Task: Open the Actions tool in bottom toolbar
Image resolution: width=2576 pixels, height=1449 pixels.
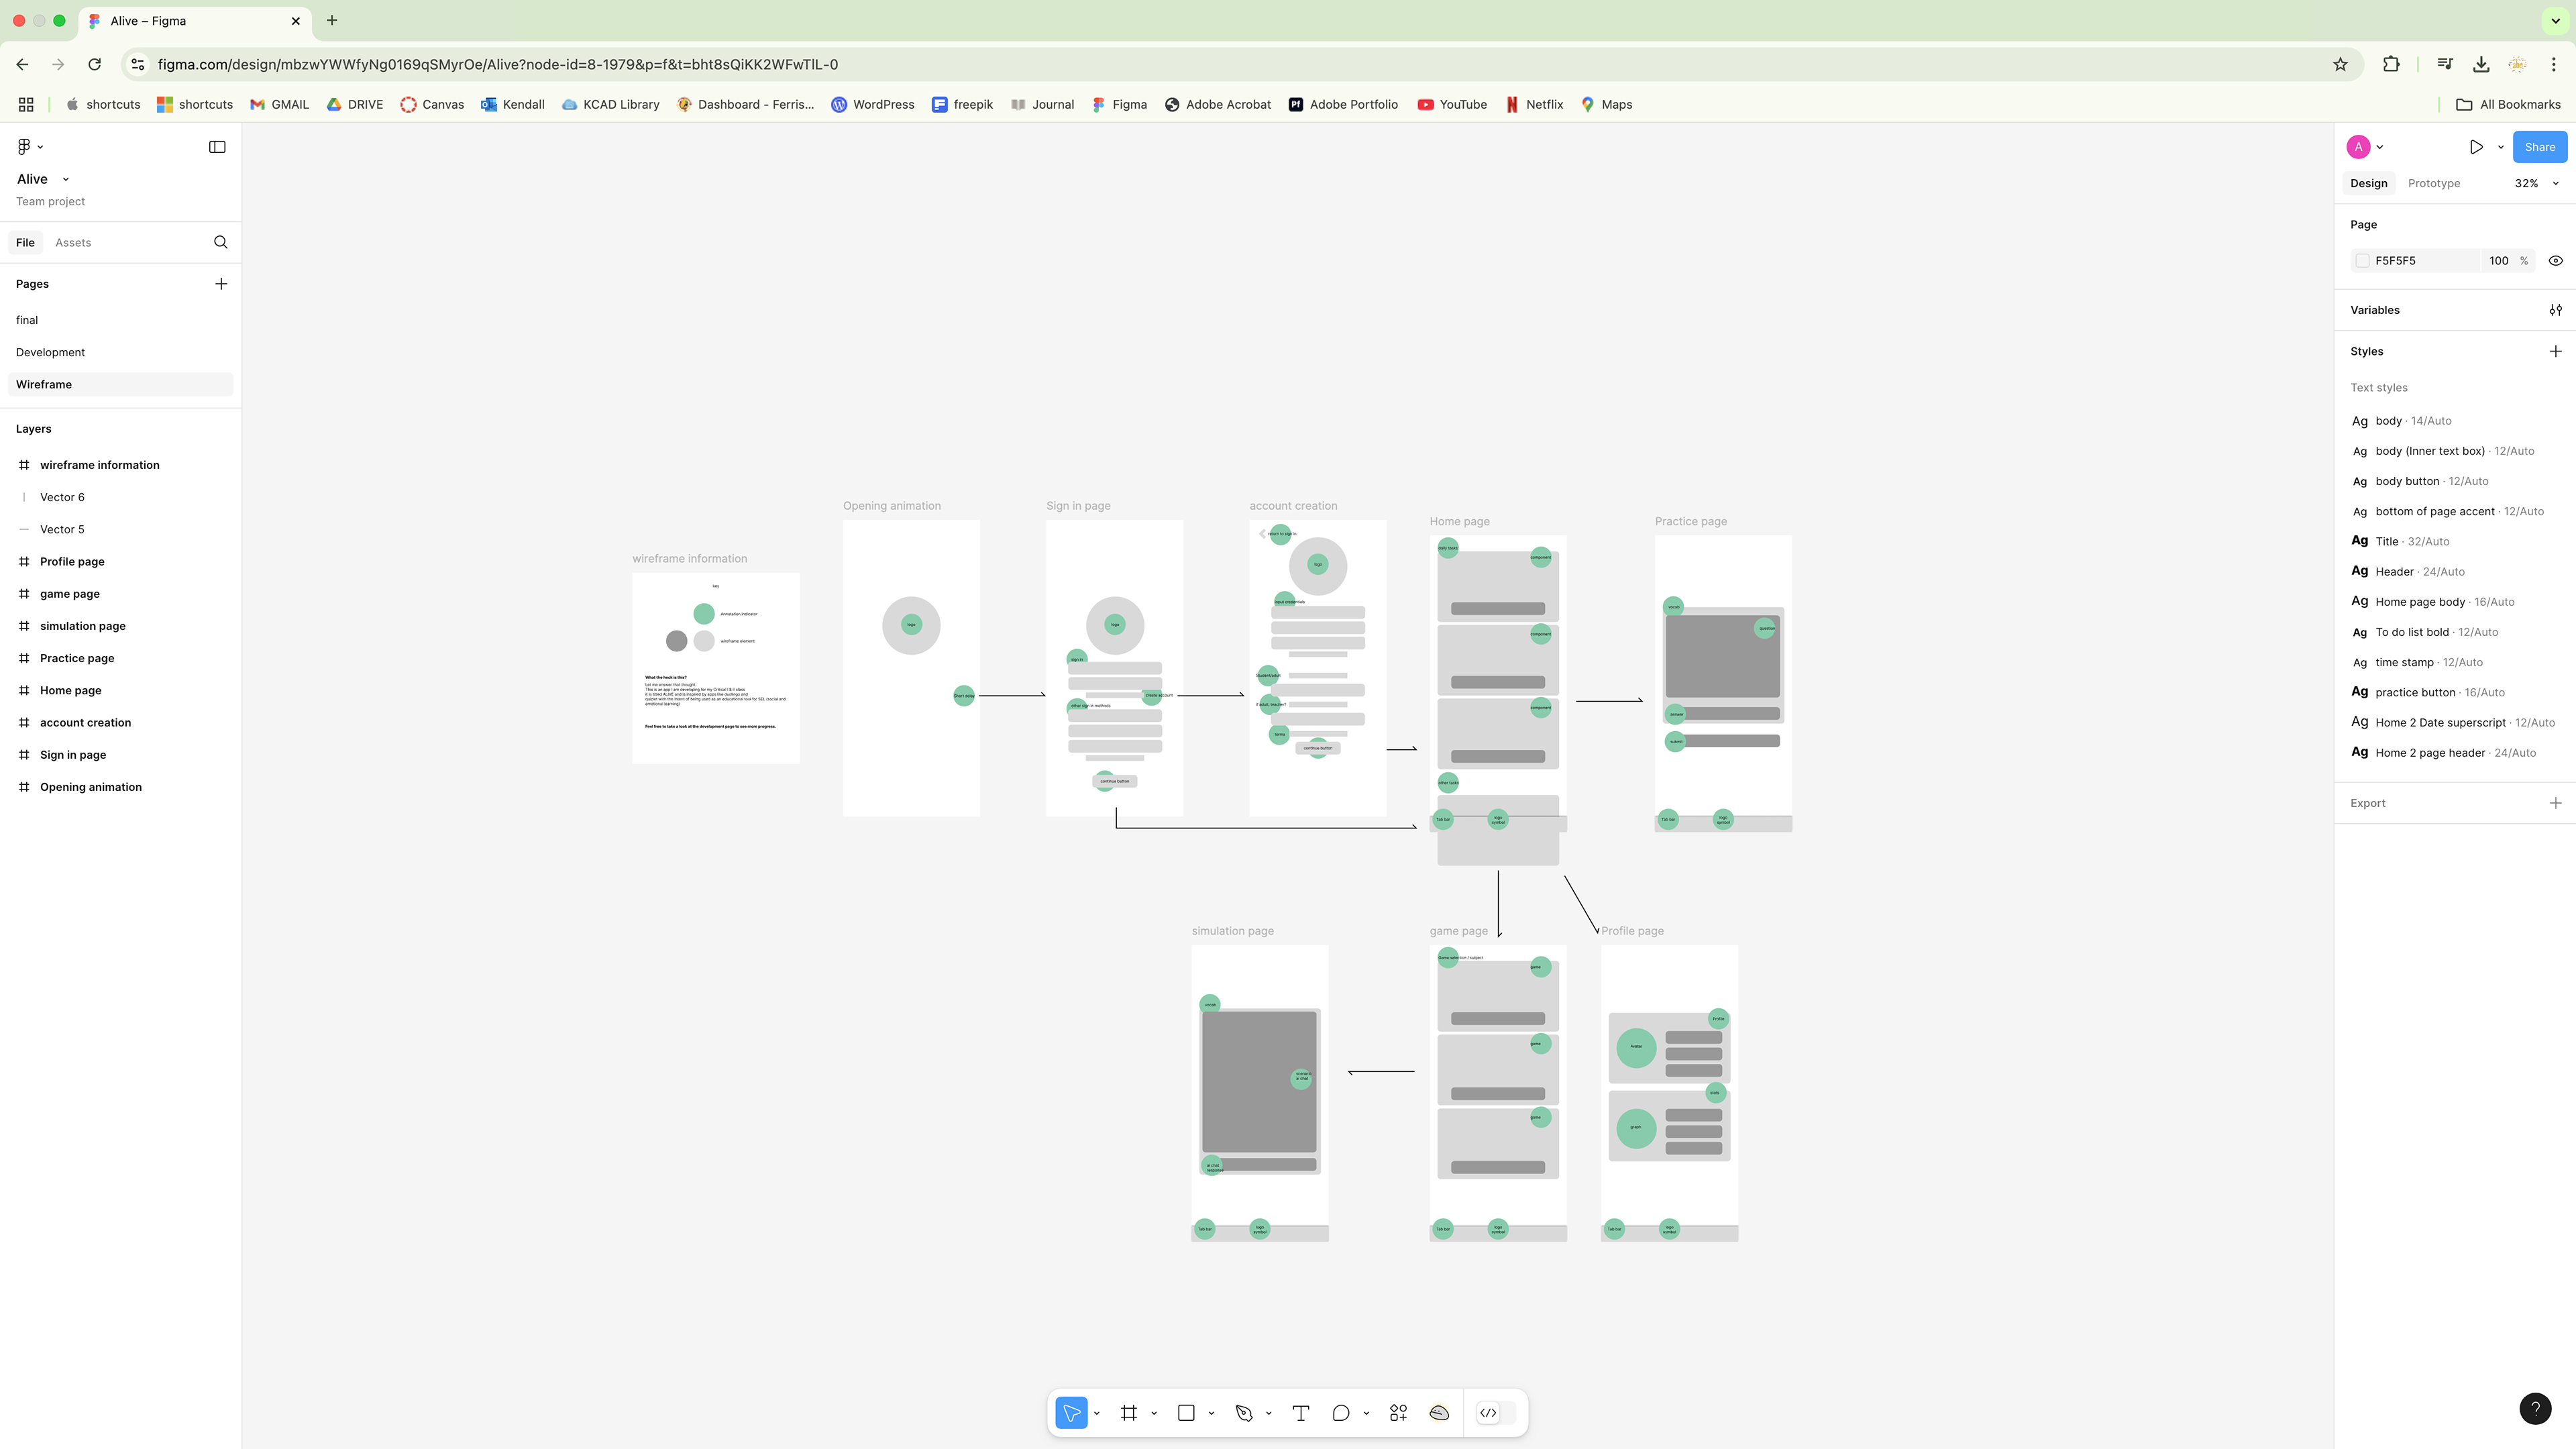Action: 1398,1413
